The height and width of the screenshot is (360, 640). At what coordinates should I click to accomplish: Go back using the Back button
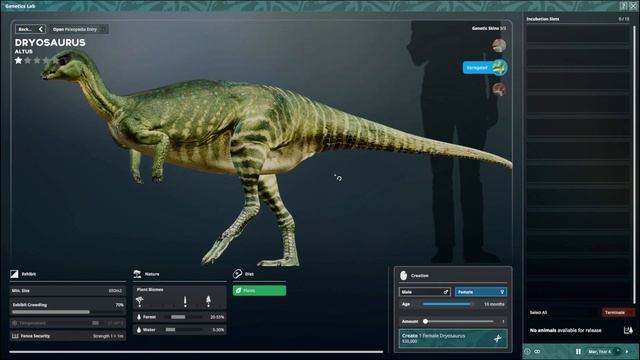(30, 29)
